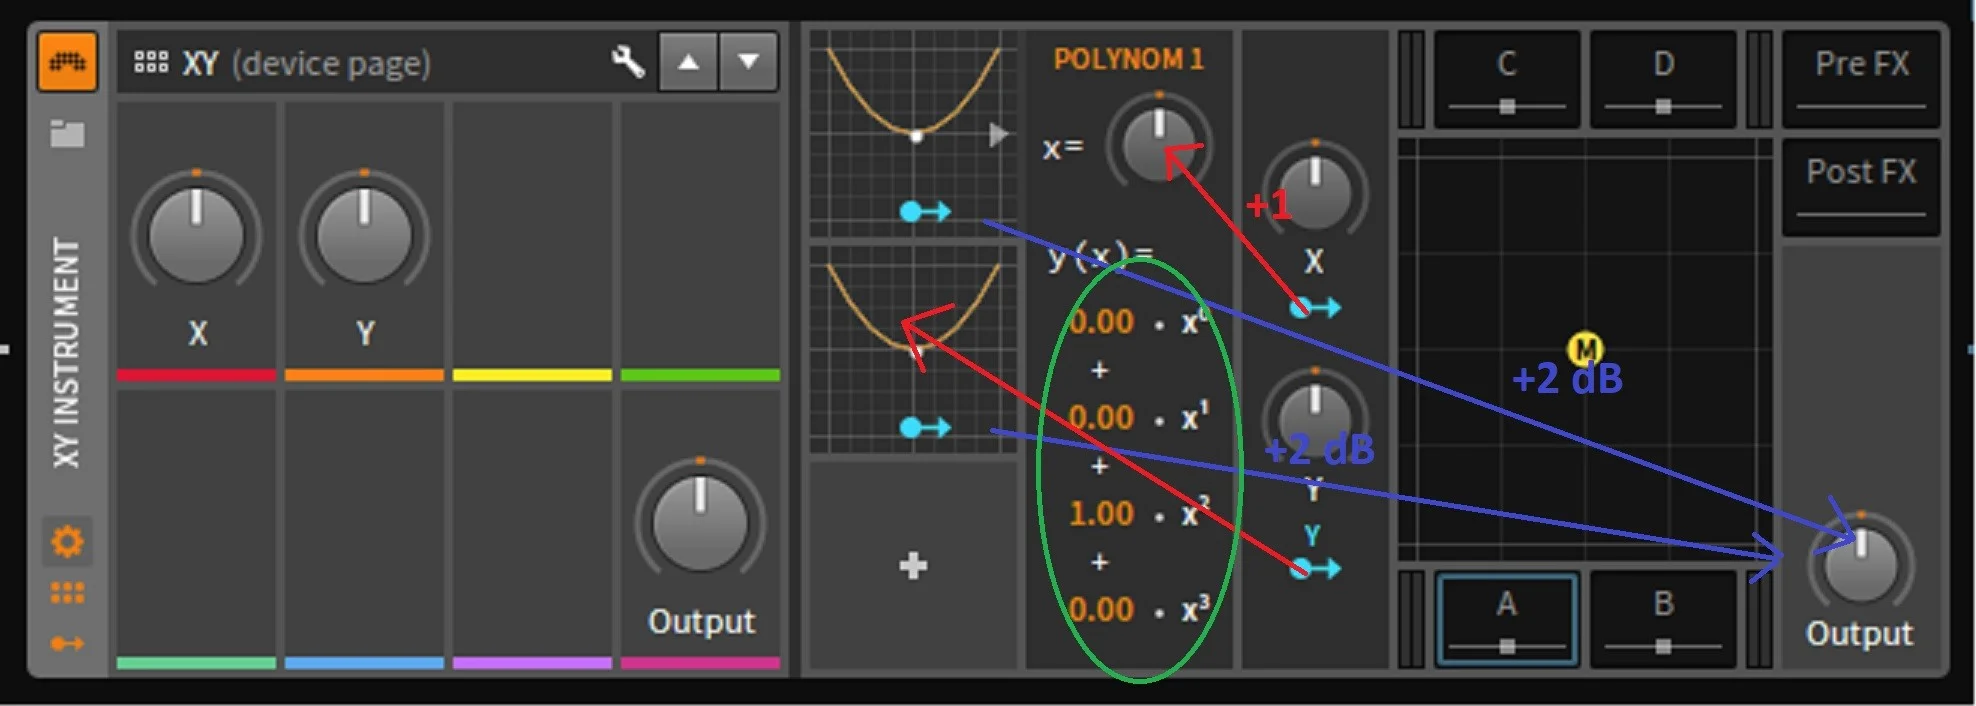1976x706 pixels.
Task: Click the orange gear icon in the sidebar
Action: (67, 542)
